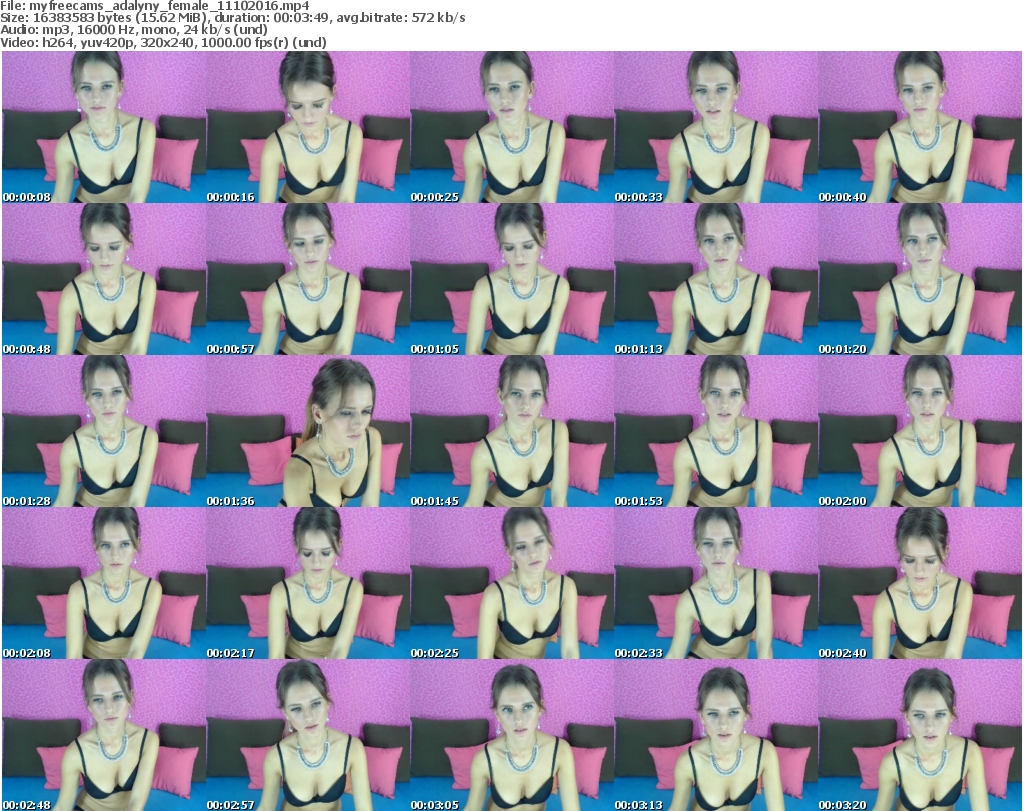Select the thumbnail marked 00:02:48
This screenshot has height=811, width=1024.
[x=104, y=736]
